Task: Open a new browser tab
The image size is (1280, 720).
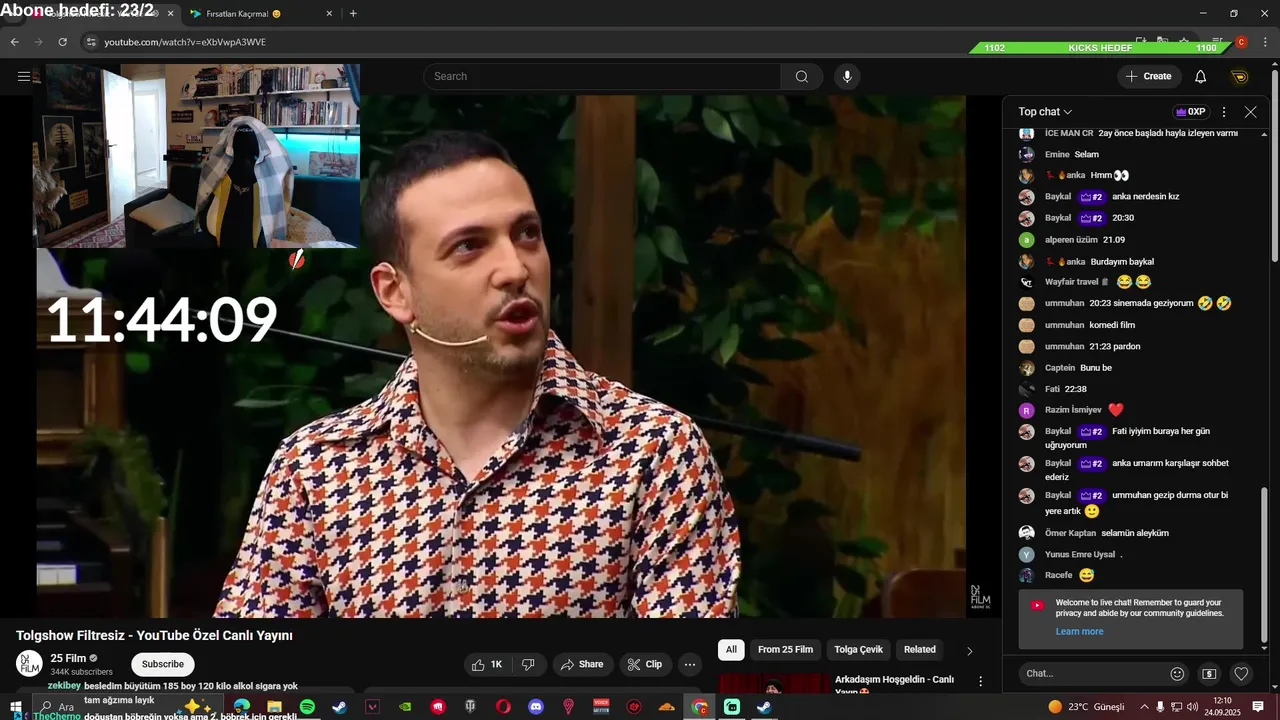Action: pyautogui.click(x=353, y=14)
